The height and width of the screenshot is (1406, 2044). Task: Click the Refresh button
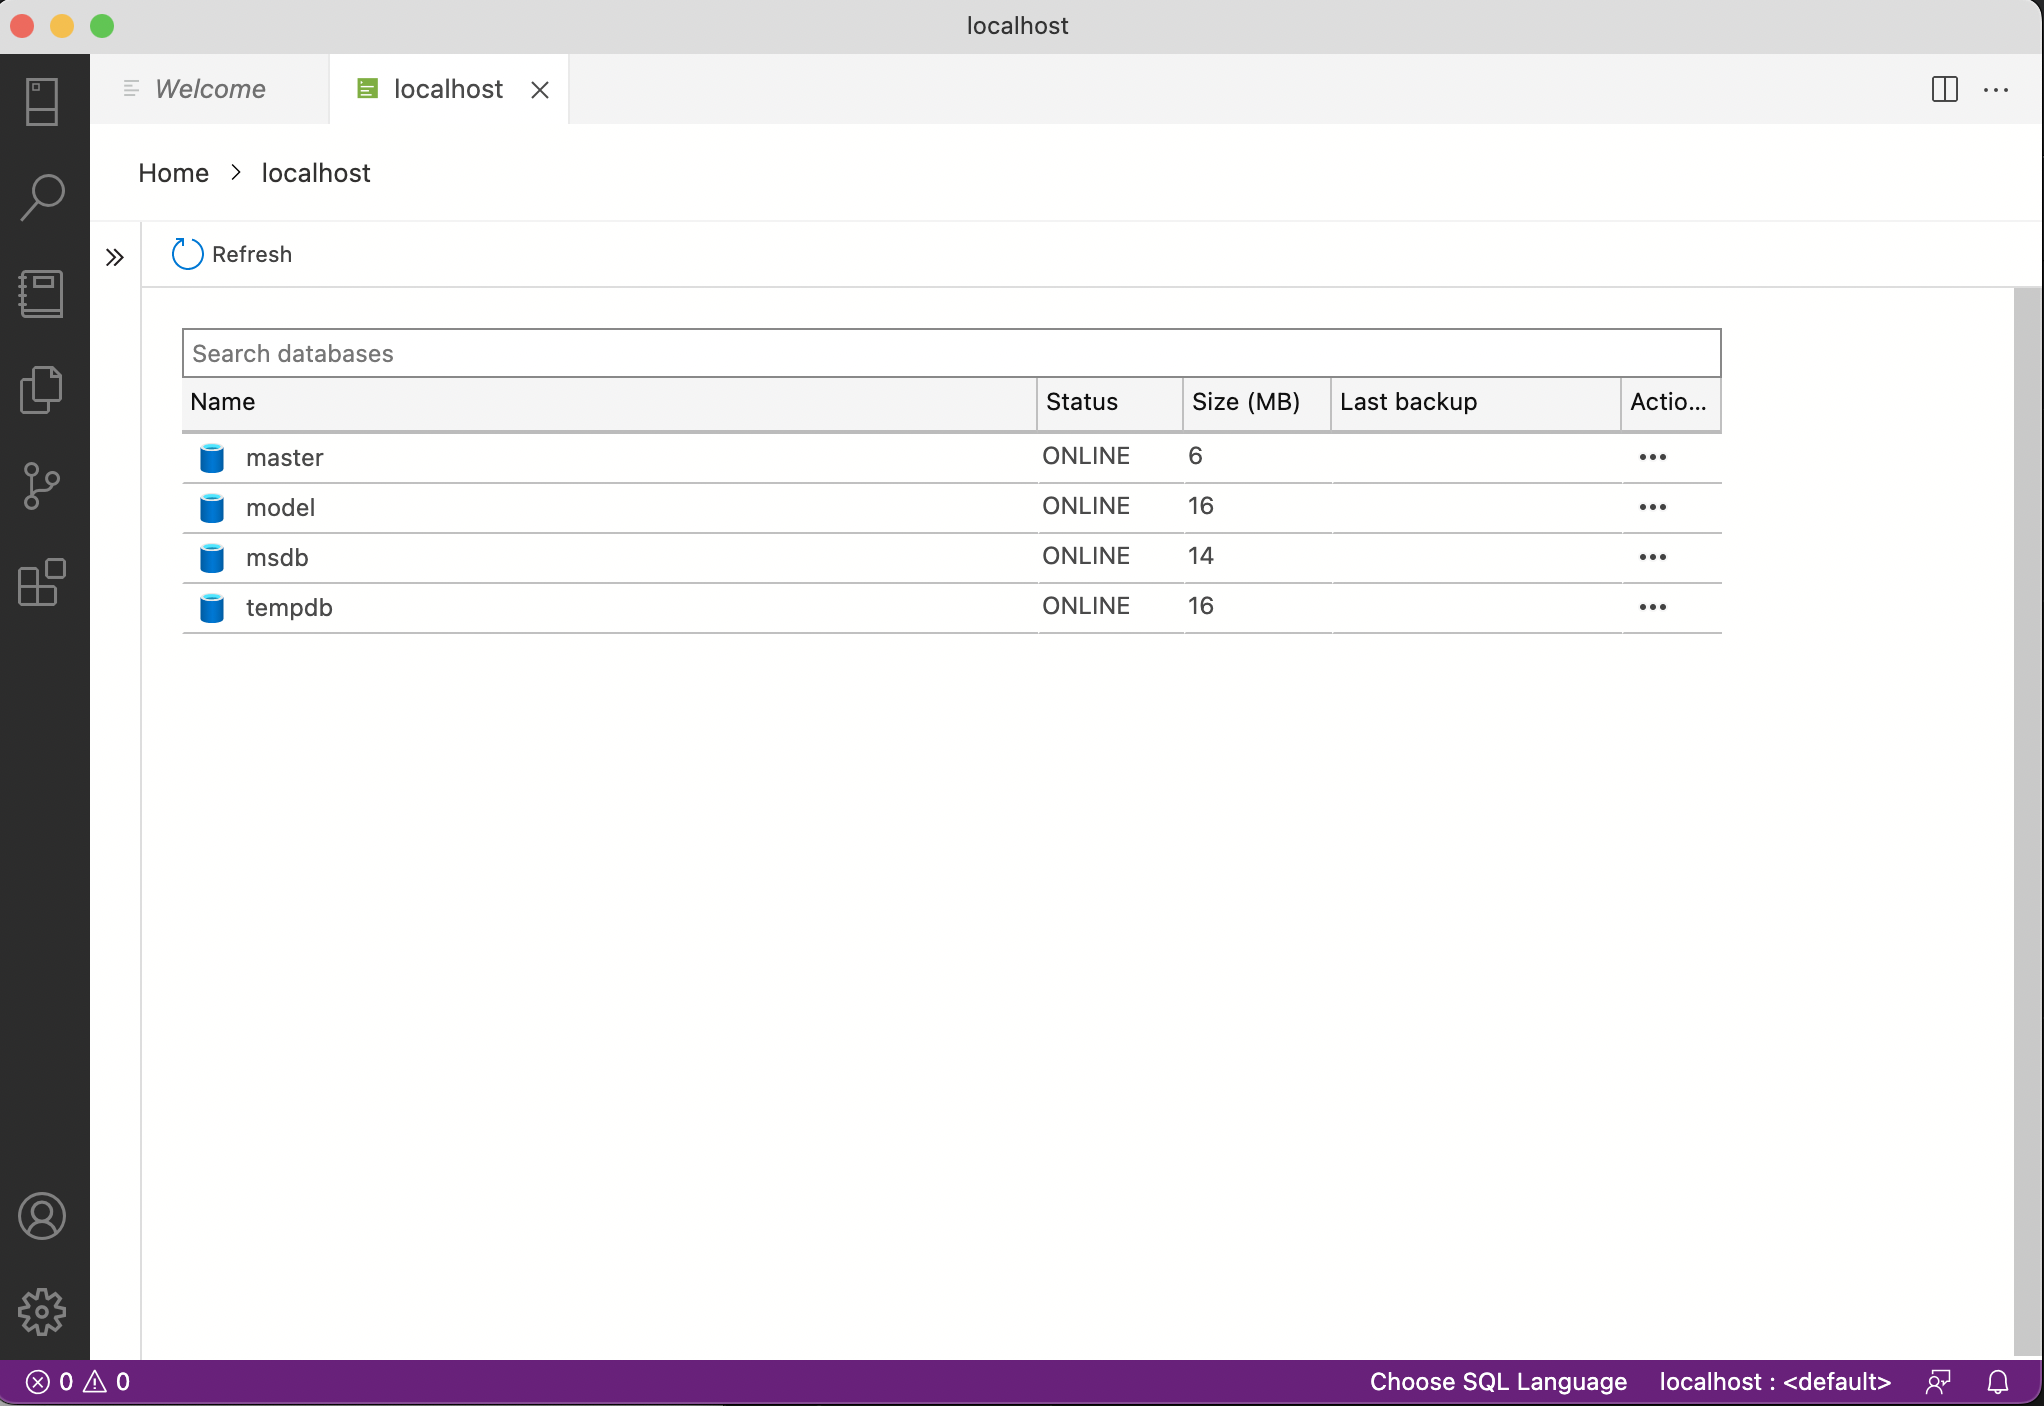click(x=232, y=254)
